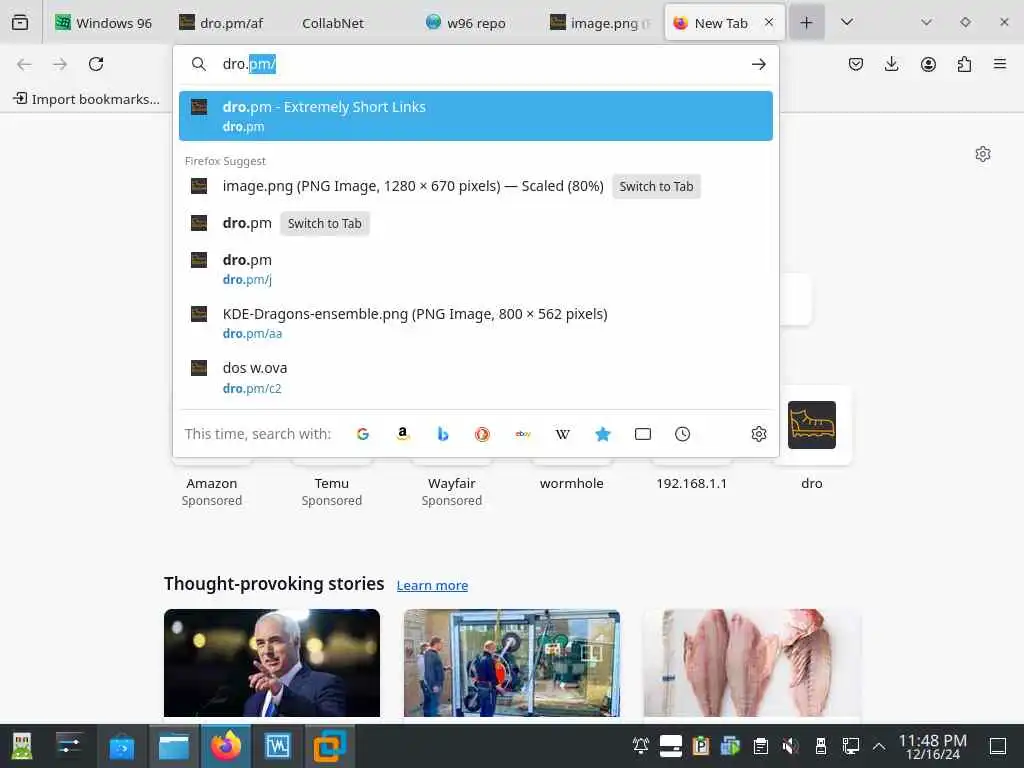Viewport: 1024px width, 768px height.
Task: Search with eBay this time
Action: pos(522,434)
